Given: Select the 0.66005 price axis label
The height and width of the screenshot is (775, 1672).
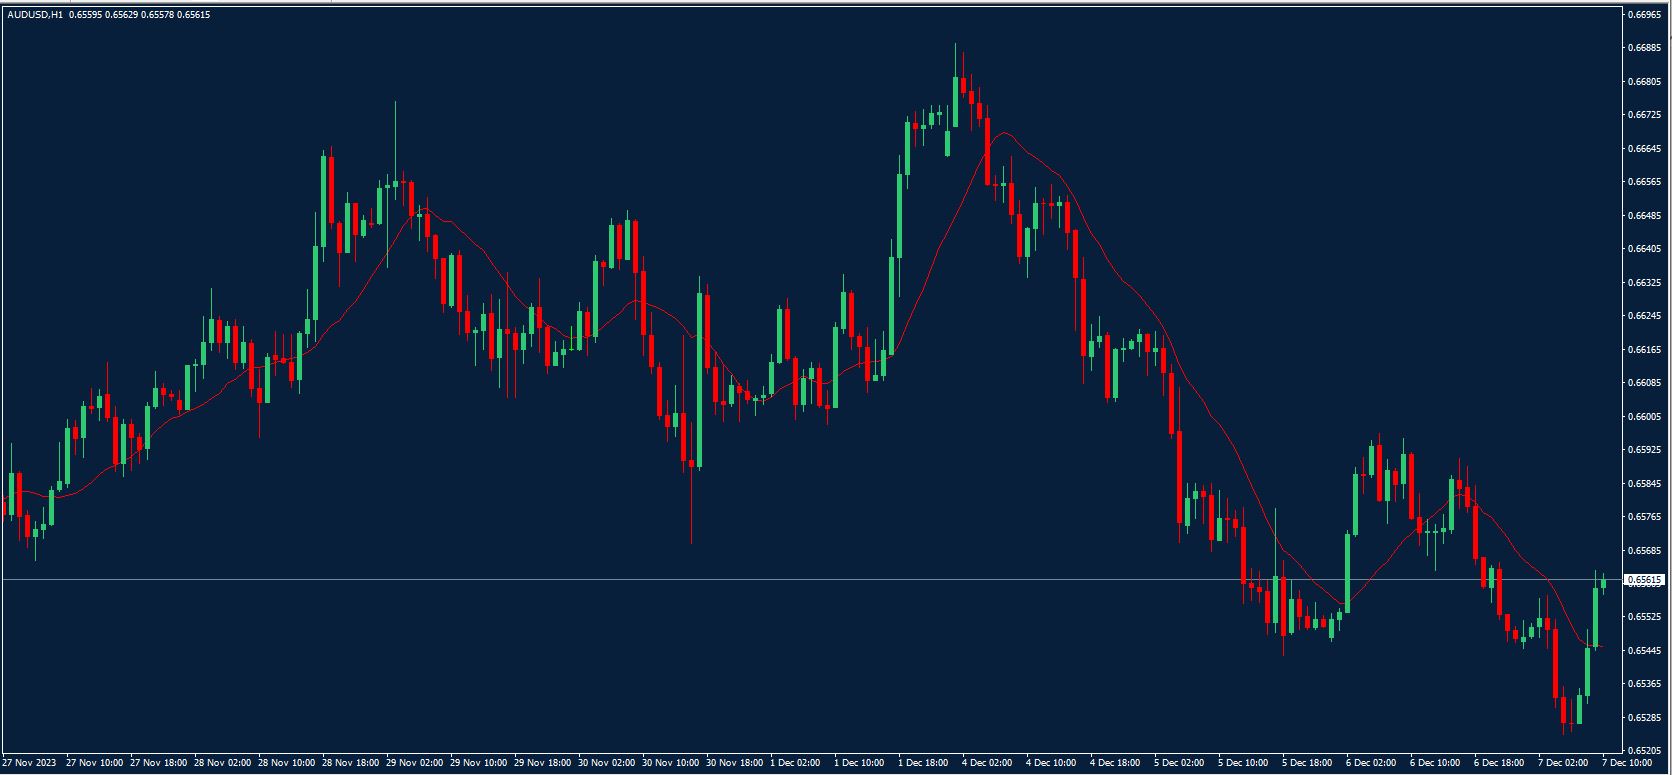Looking at the screenshot, I should (x=1645, y=416).
